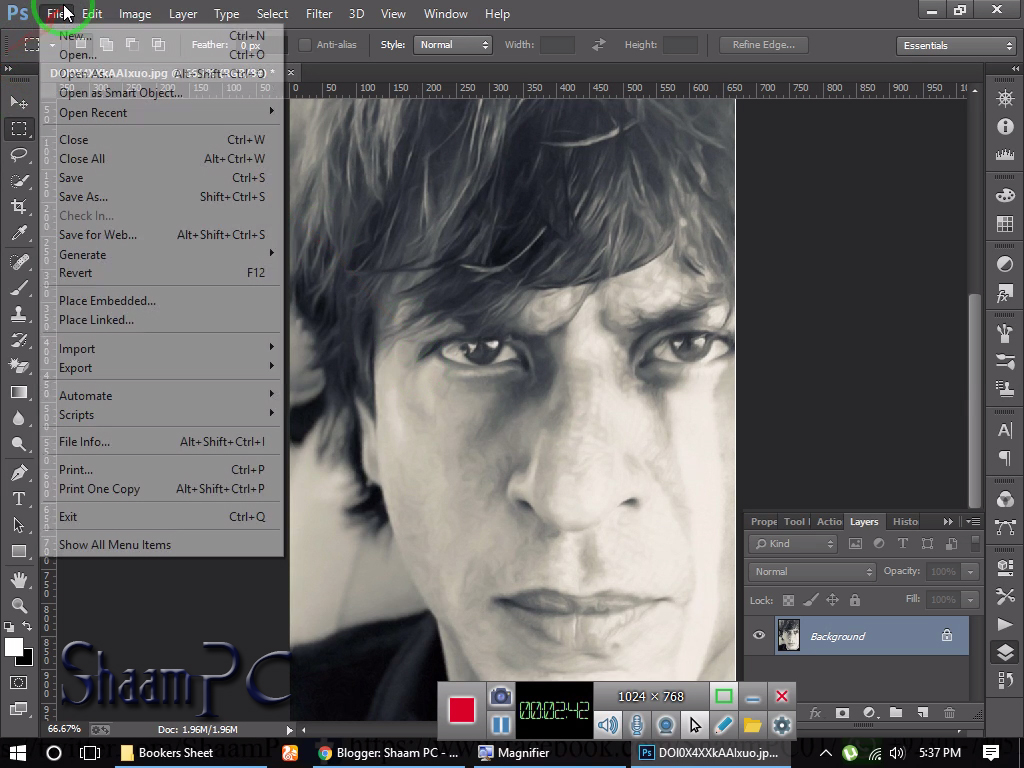The height and width of the screenshot is (768, 1024).
Task: Select the Brush tool
Action: pyautogui.click(x=19, y=288)
